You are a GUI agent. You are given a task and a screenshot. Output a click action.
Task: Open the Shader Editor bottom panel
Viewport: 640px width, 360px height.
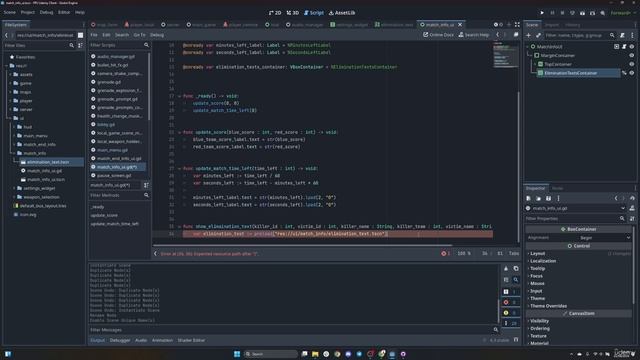tap(191, 340)
